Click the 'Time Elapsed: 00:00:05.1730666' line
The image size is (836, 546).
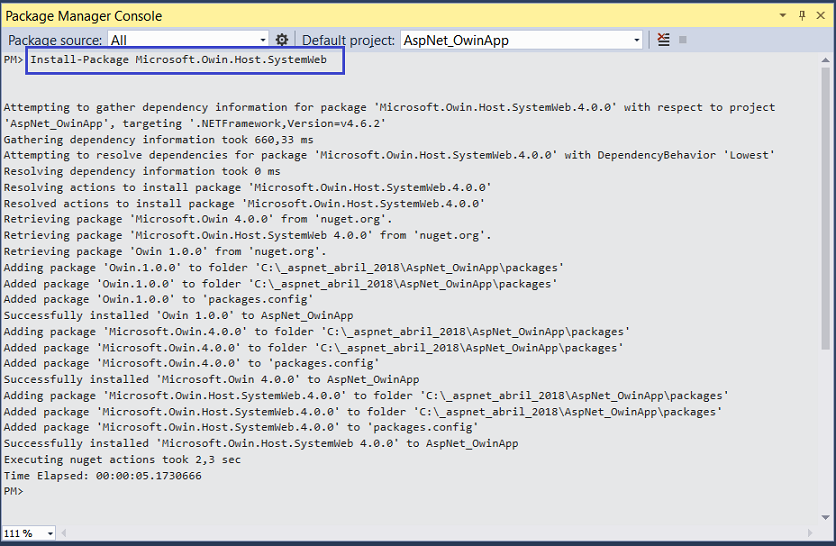click(x=102, y=475)
